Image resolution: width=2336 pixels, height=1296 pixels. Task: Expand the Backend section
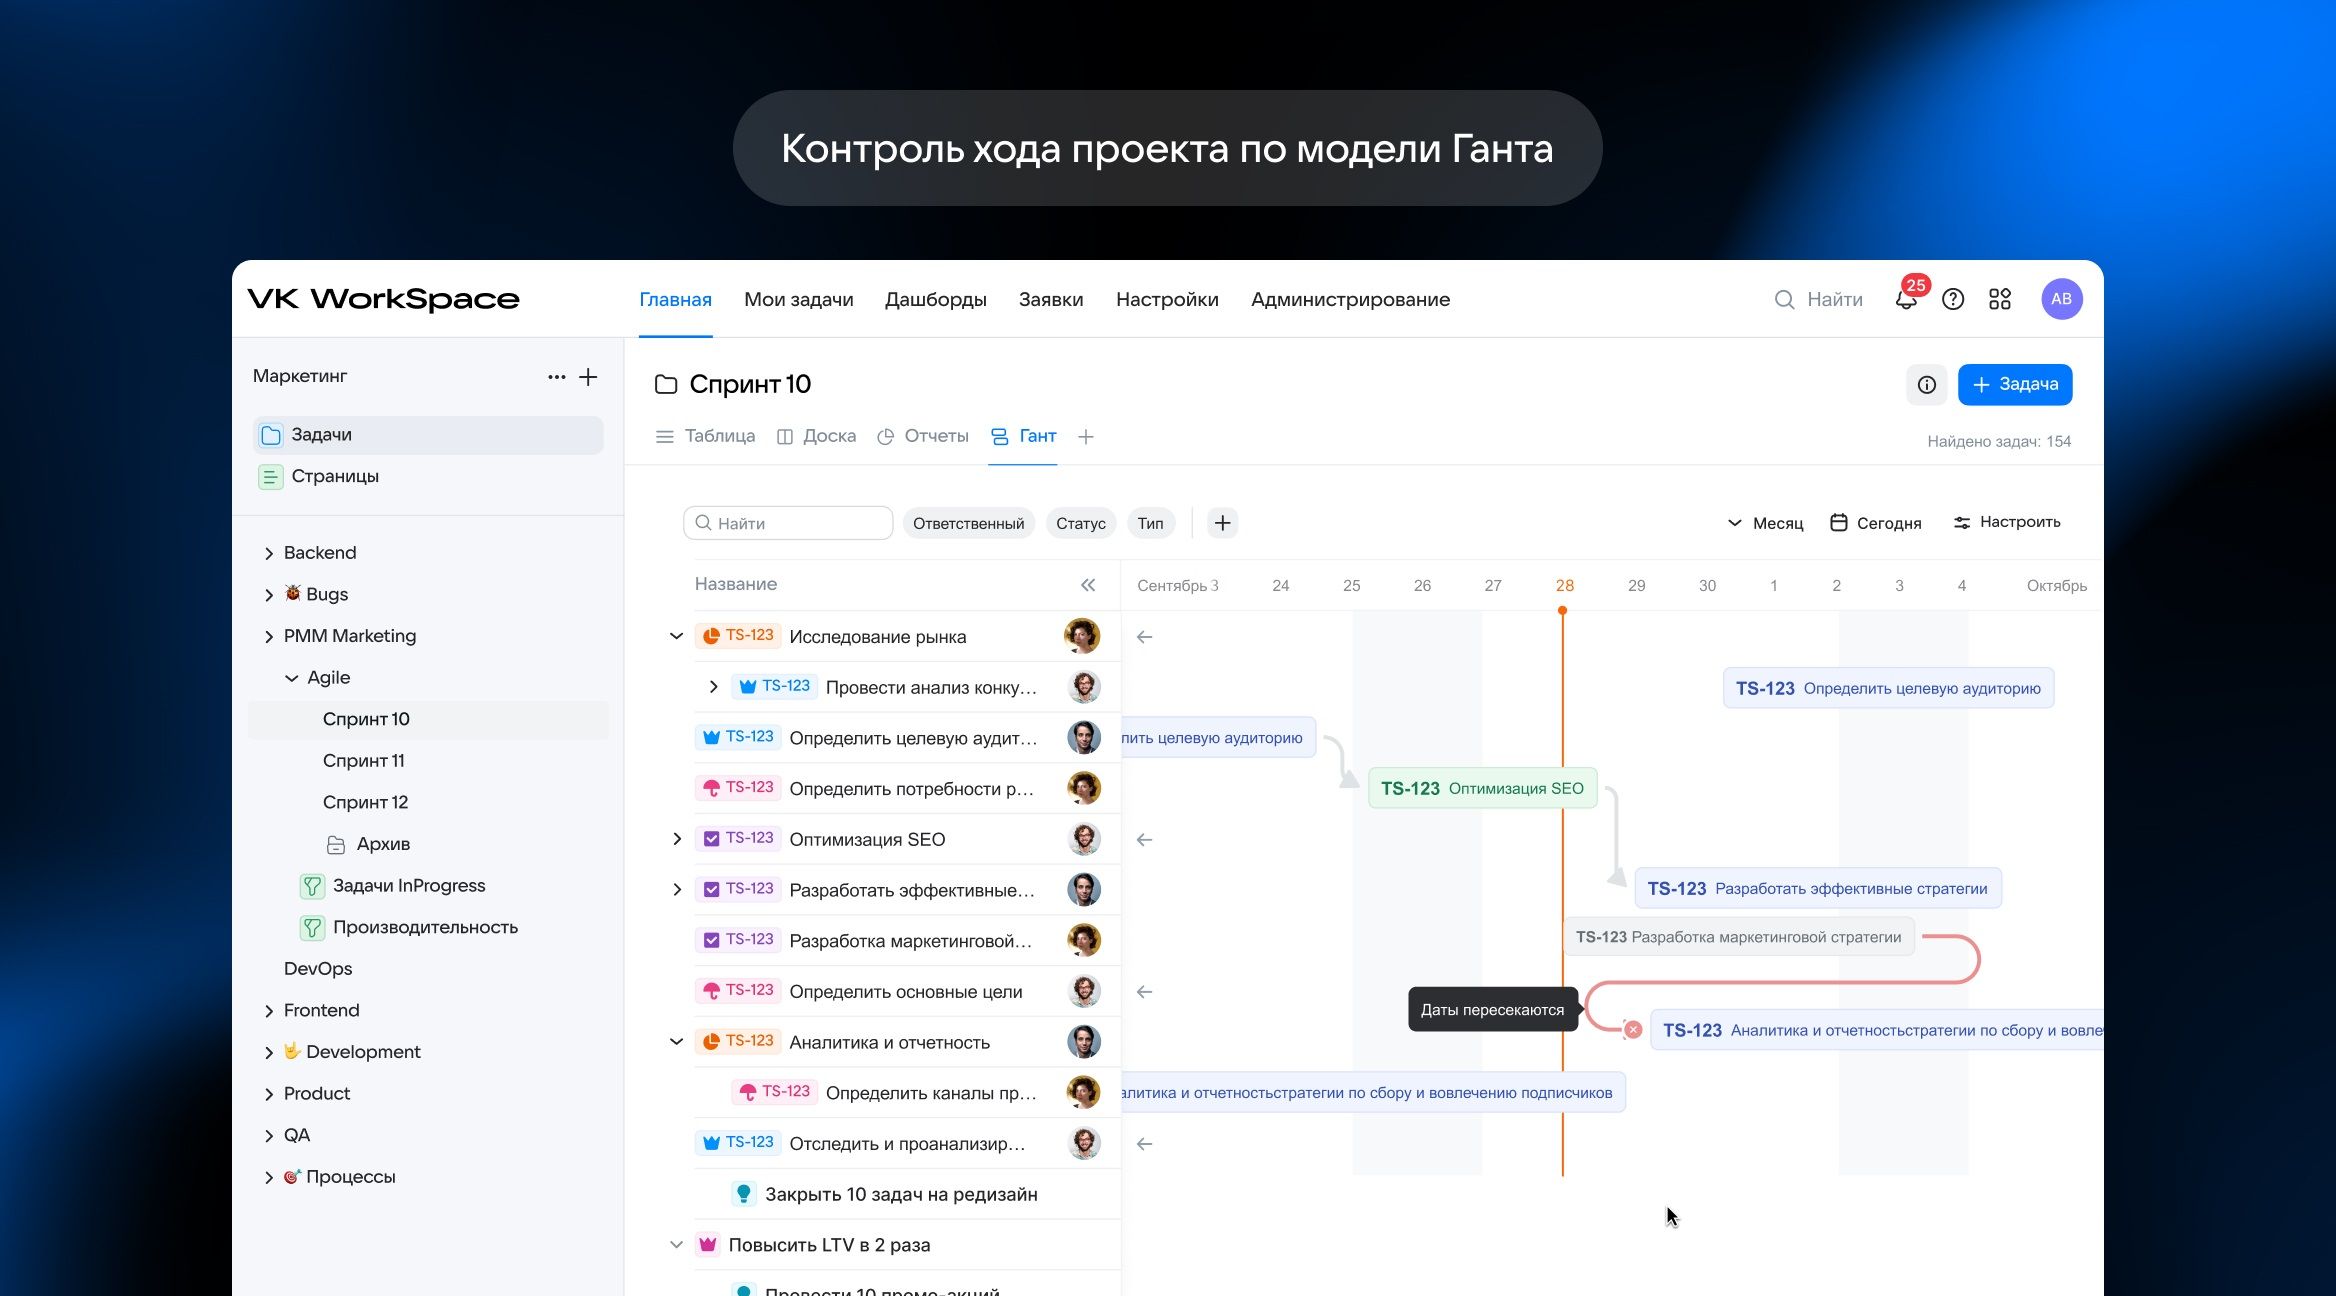(268, 554)
